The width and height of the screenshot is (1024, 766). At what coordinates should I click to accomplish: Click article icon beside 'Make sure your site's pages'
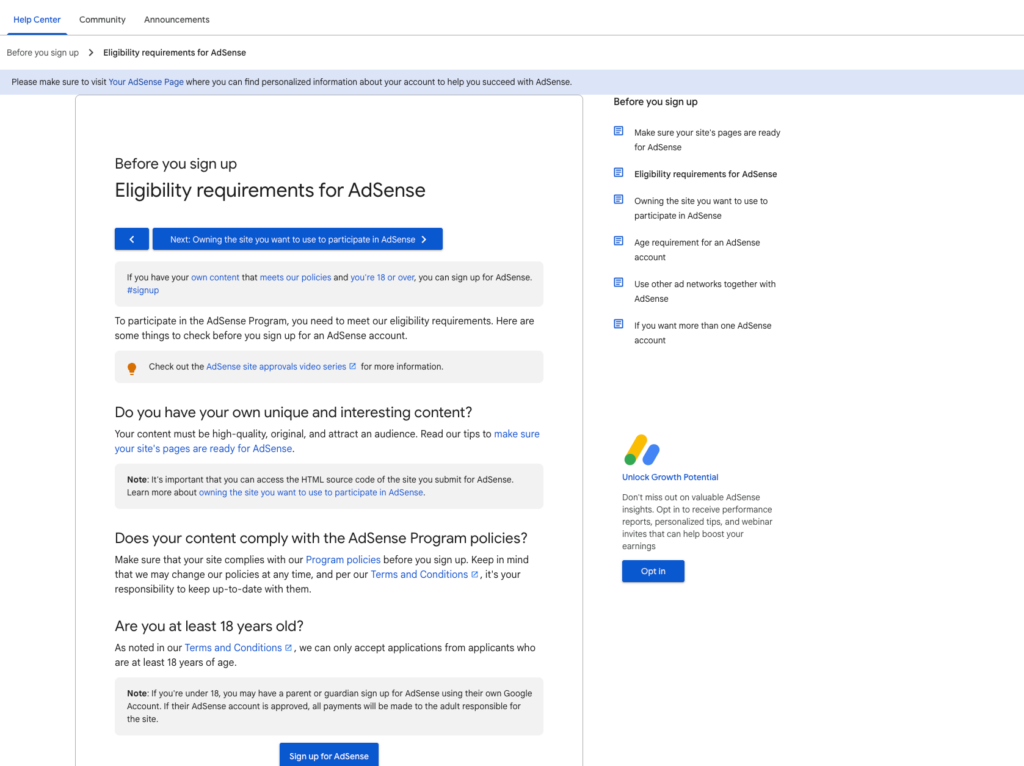[618, 131]
